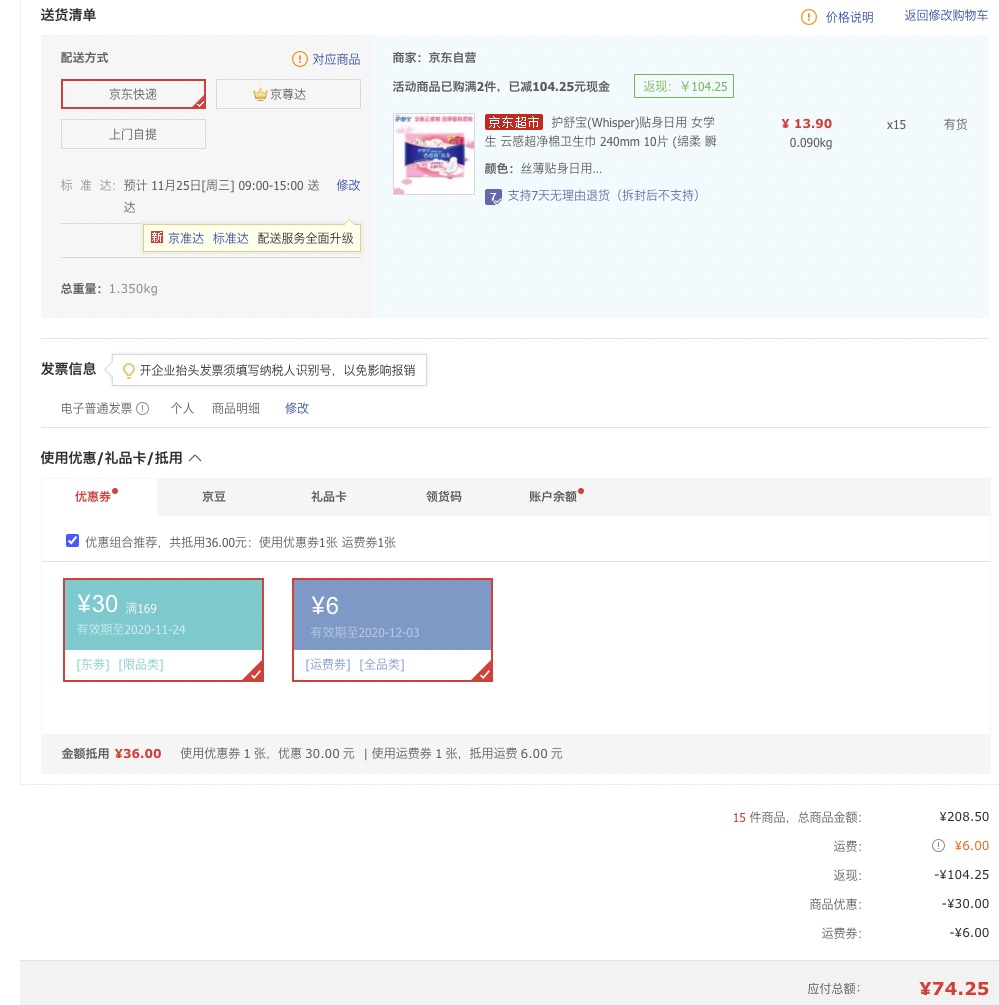
Task: Click the 对应商品 link
Action: tap(336, 59)
